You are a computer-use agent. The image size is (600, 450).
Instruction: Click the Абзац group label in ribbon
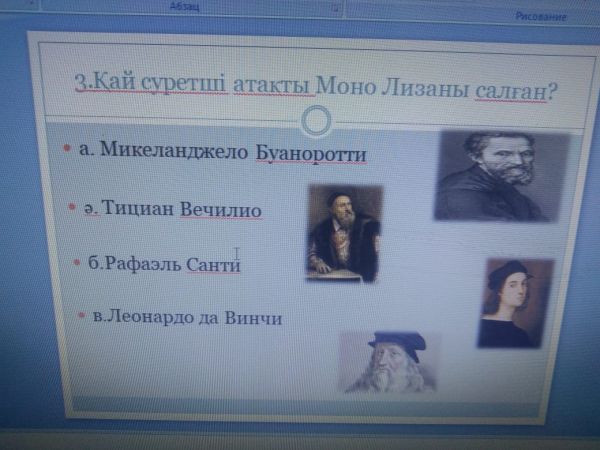(x=185, y=5)
